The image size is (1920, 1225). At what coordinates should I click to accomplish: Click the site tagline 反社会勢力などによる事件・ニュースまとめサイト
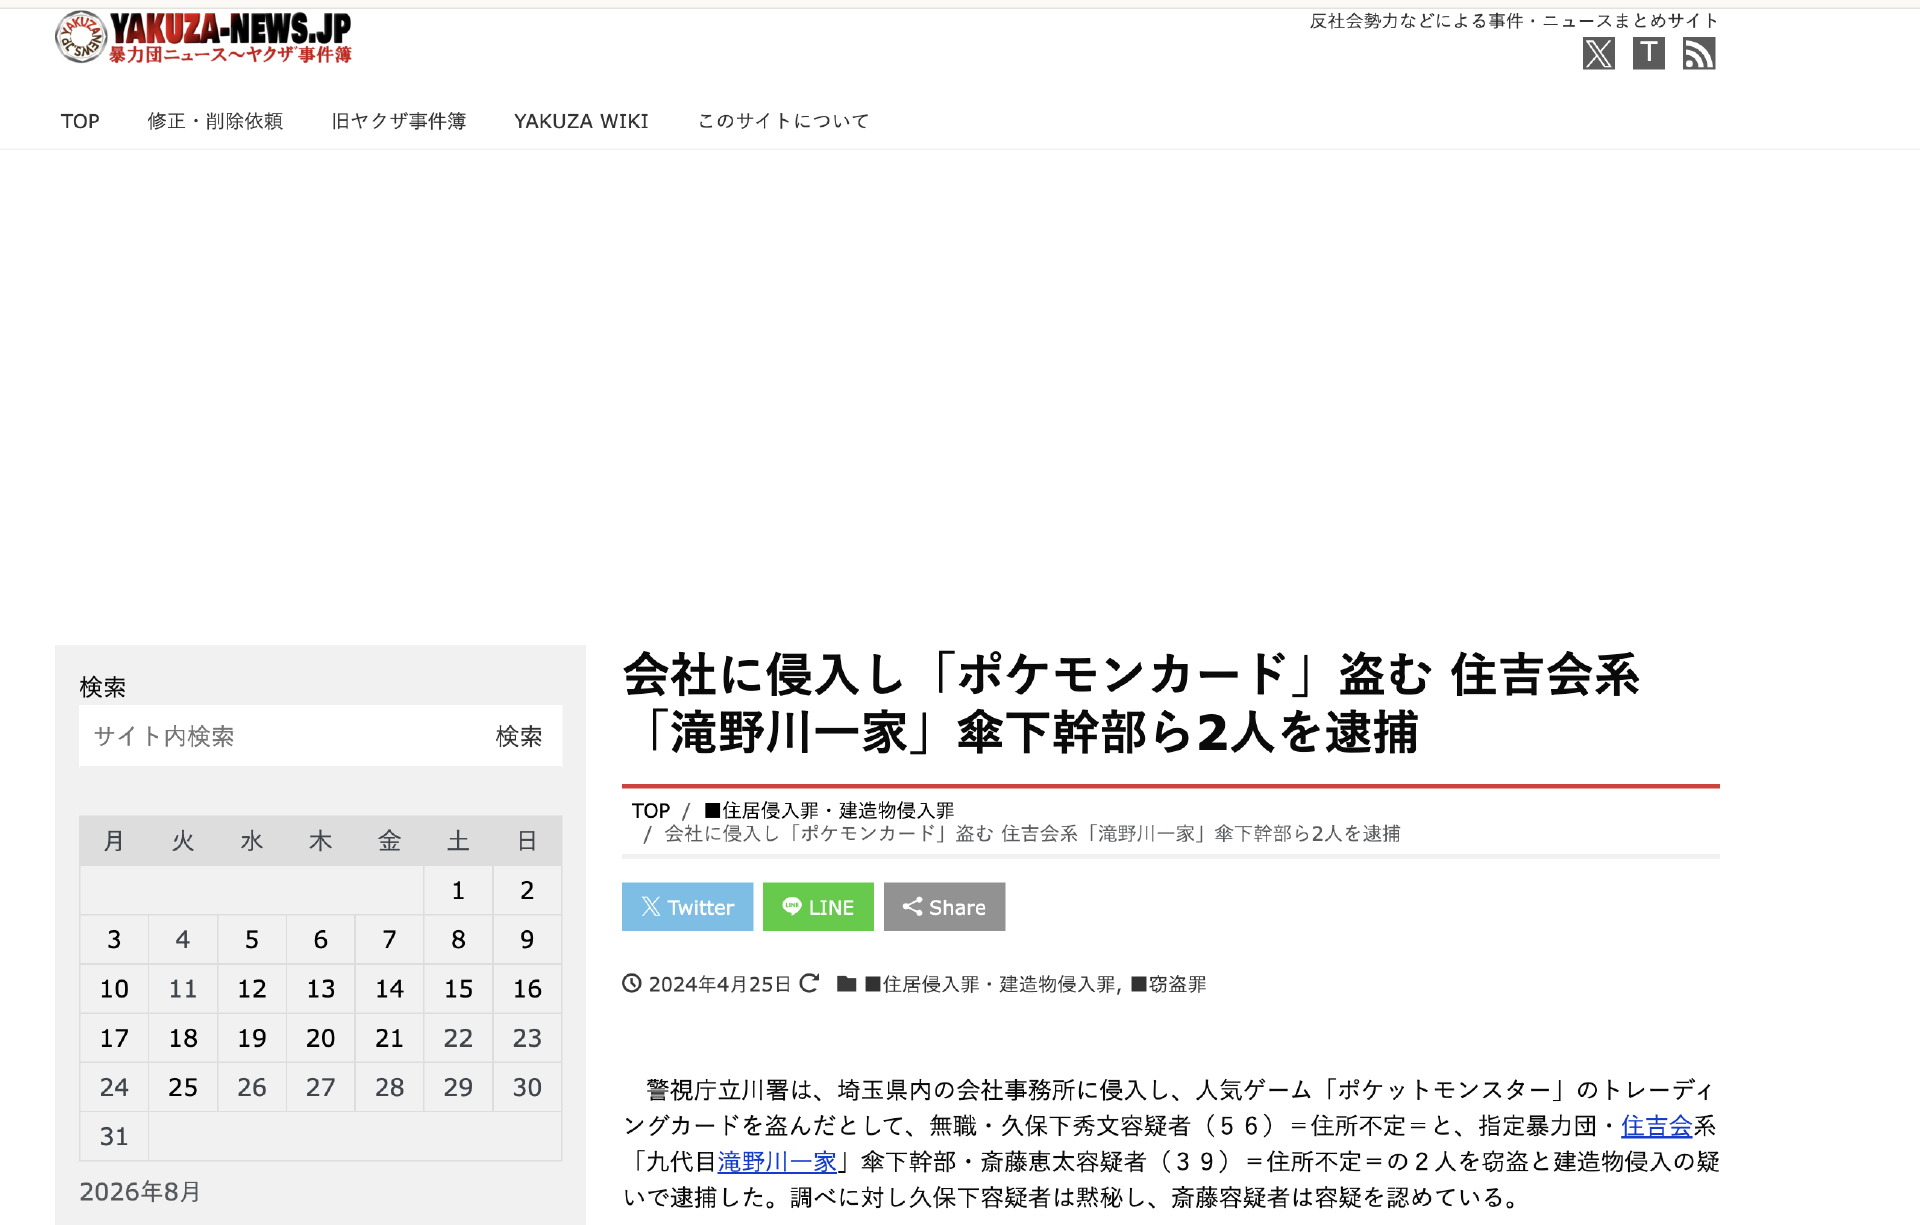click(1514, 21)
